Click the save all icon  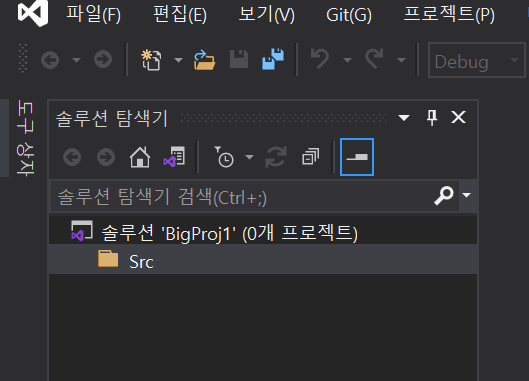click(273, 59)
